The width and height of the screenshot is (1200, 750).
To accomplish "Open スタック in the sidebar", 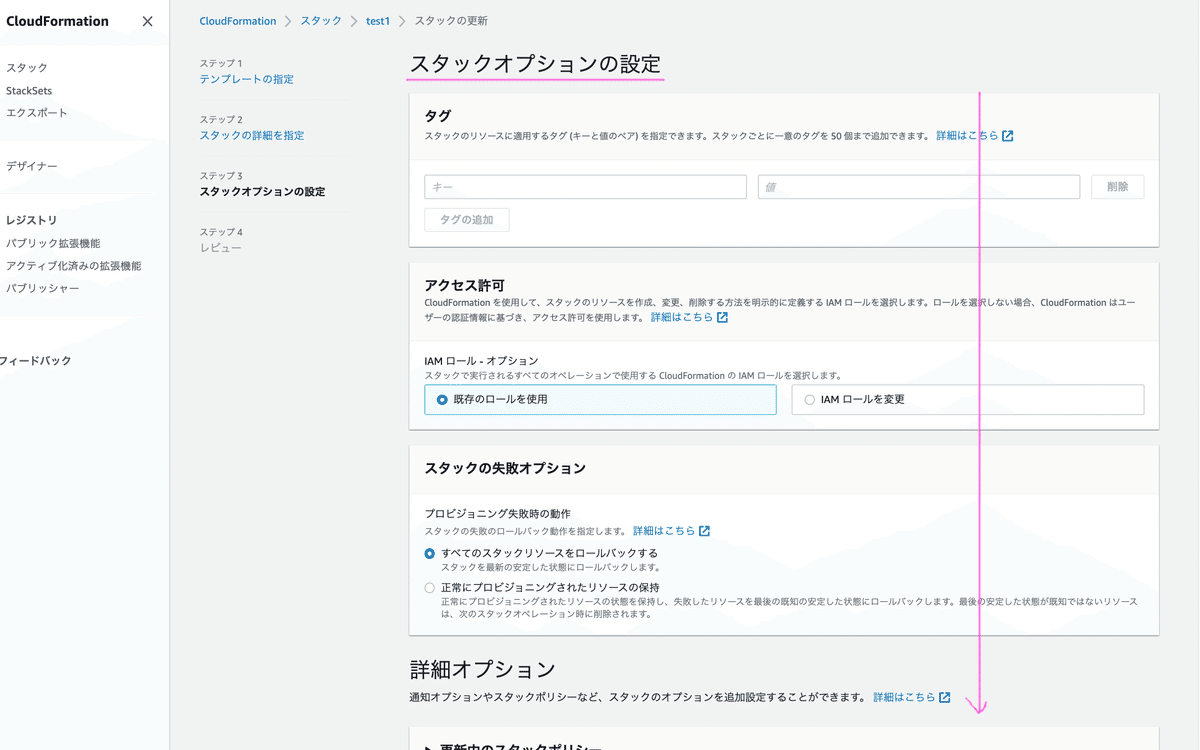I will [x=27, y=68].
